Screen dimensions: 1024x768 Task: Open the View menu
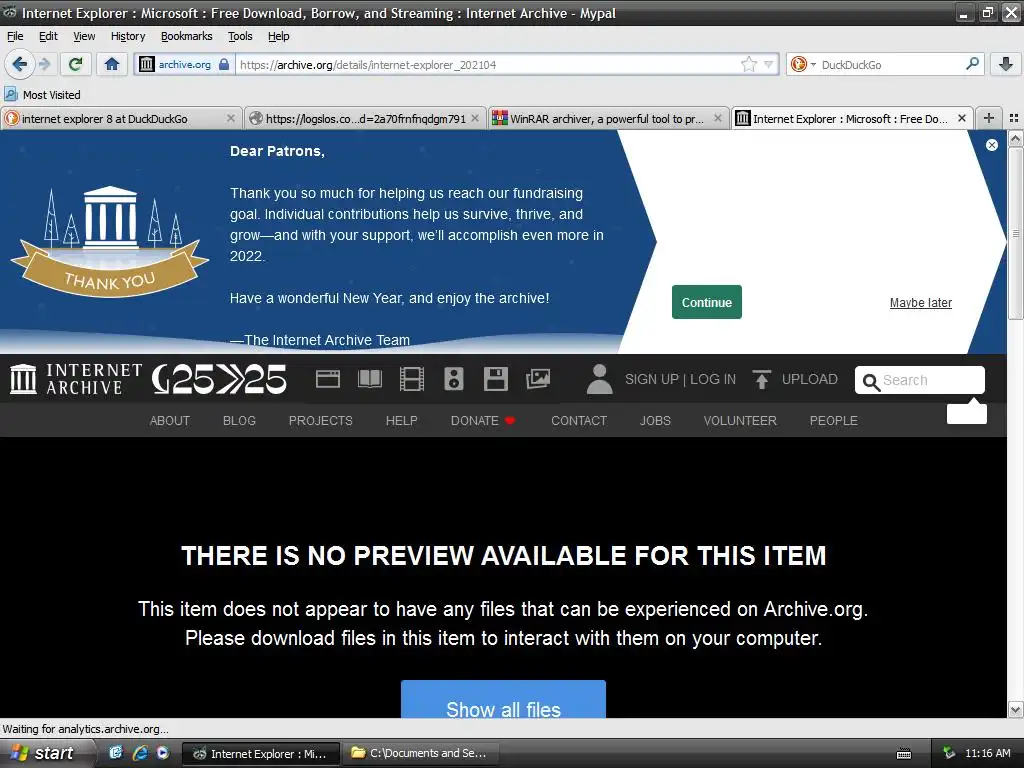(84, 36)
